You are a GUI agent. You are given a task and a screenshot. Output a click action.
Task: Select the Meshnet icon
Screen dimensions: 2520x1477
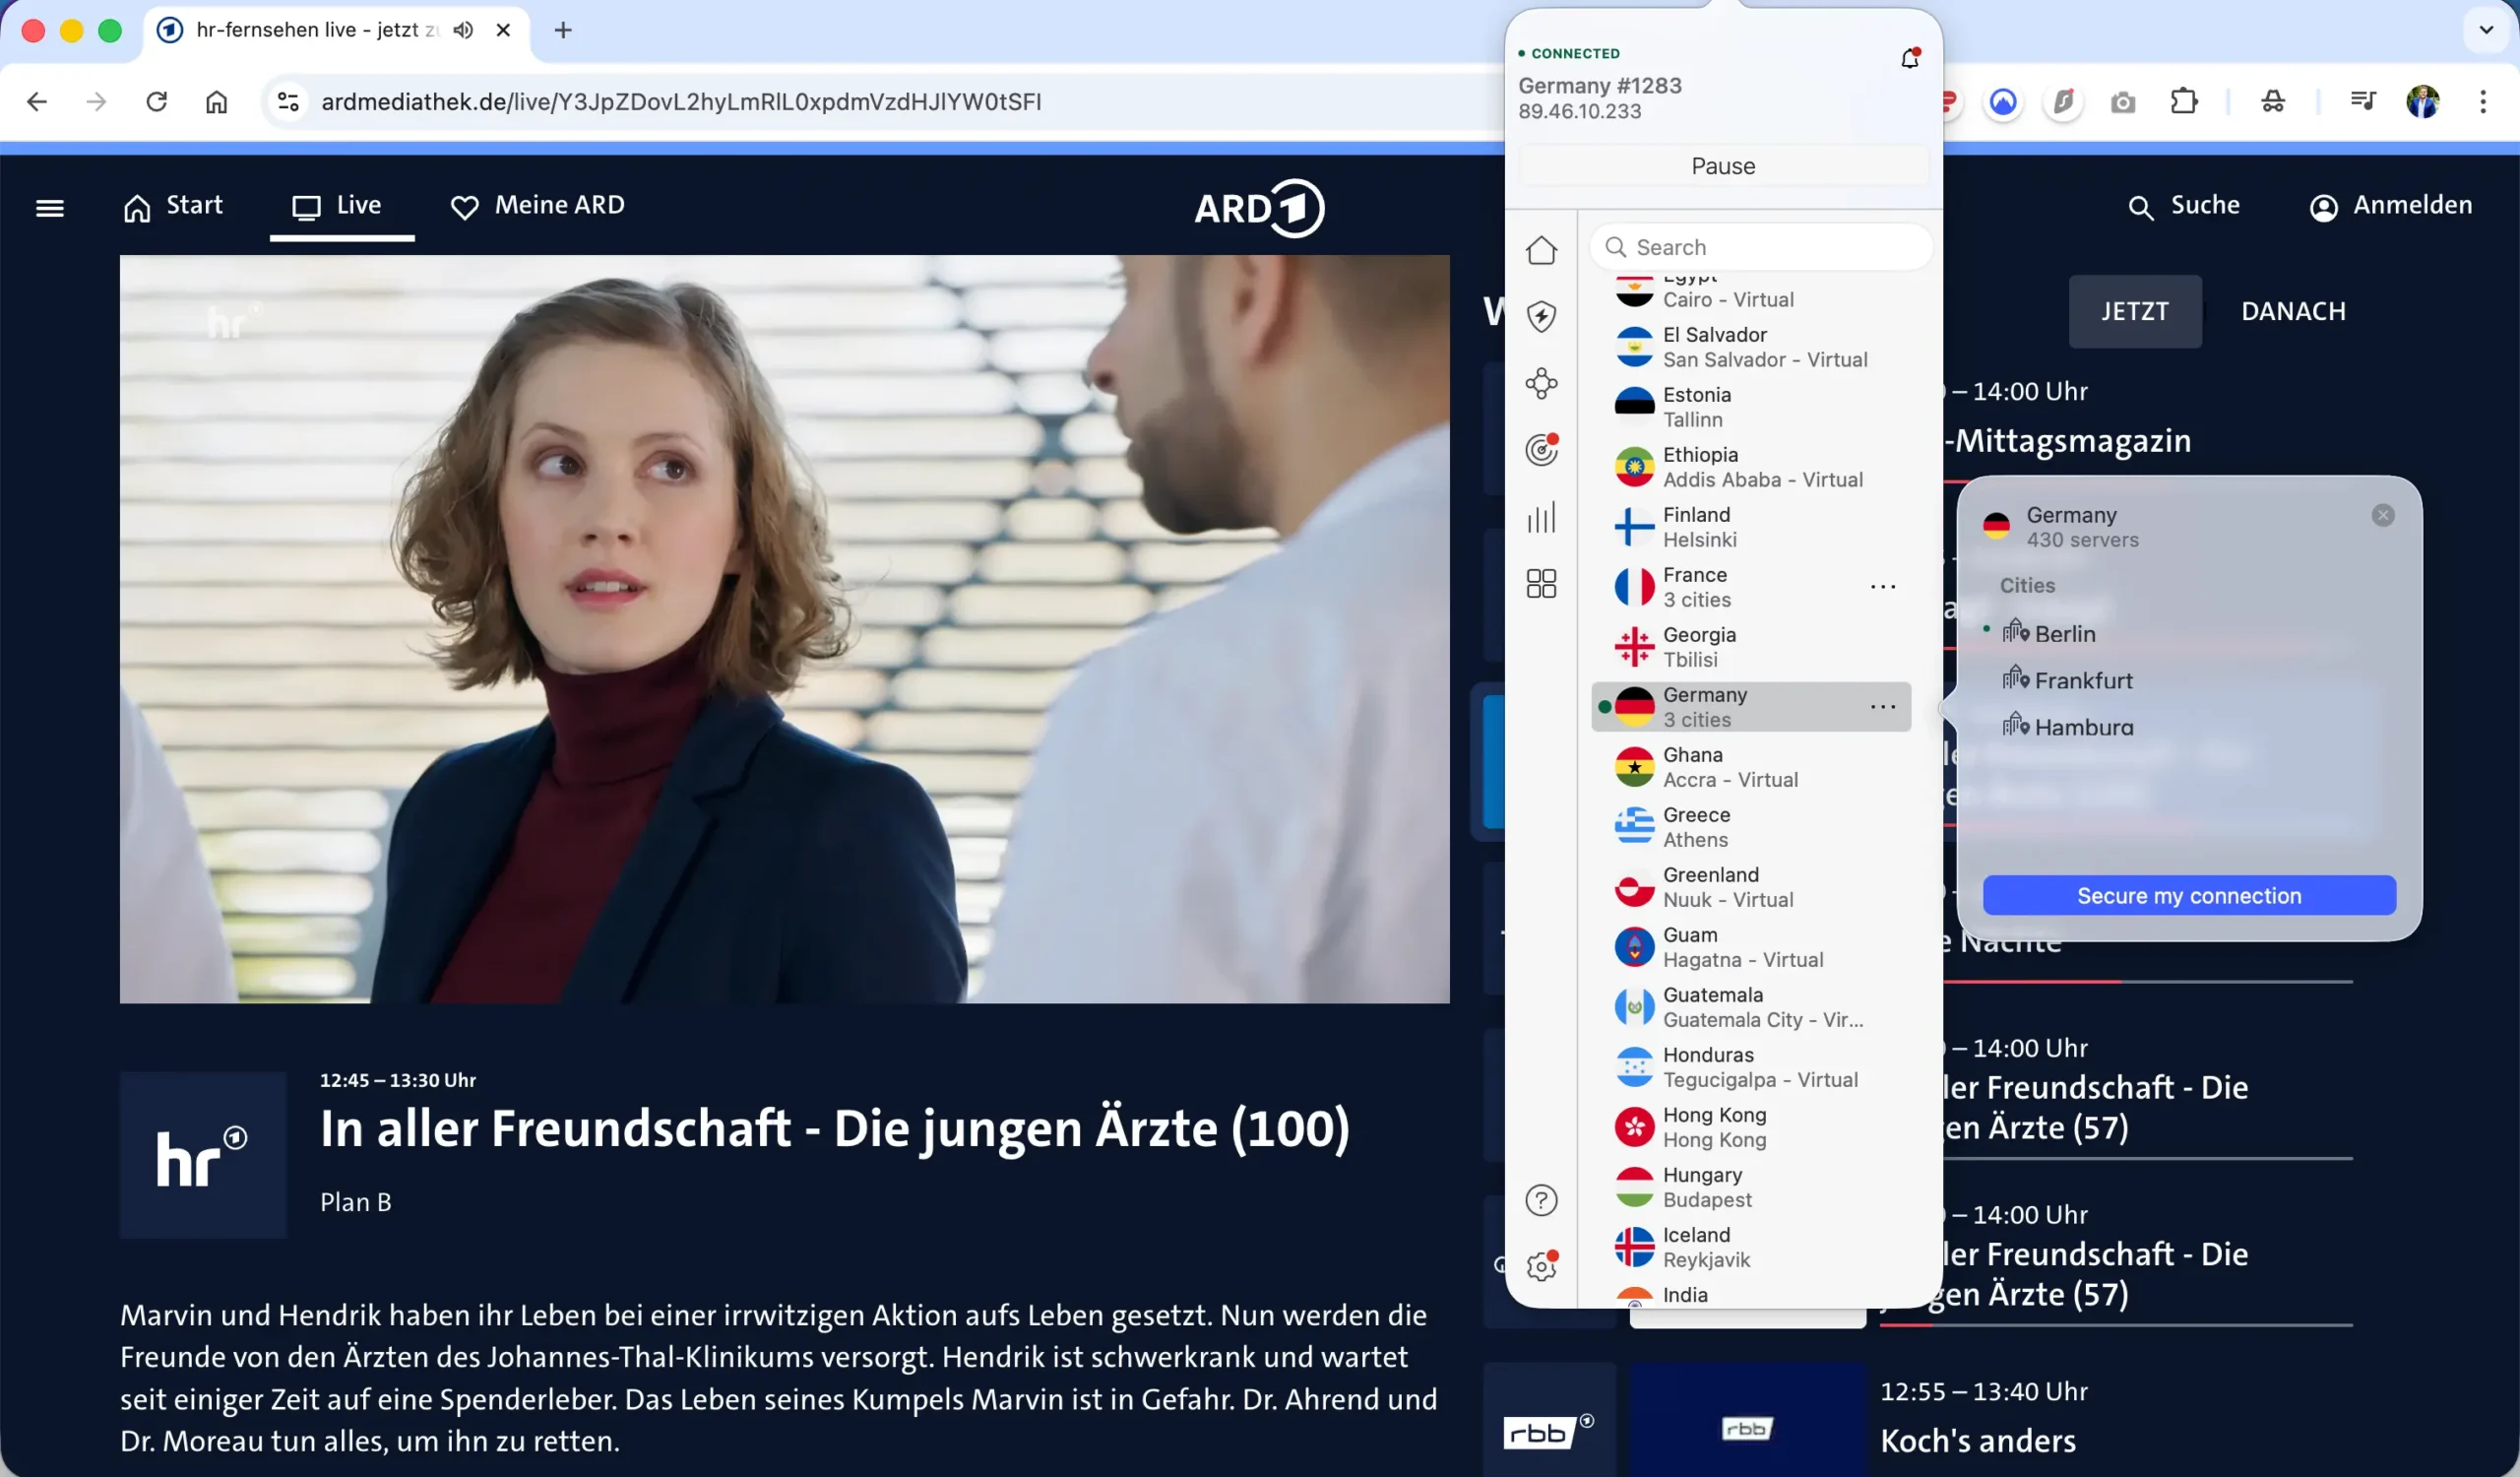click(1542, 383)
